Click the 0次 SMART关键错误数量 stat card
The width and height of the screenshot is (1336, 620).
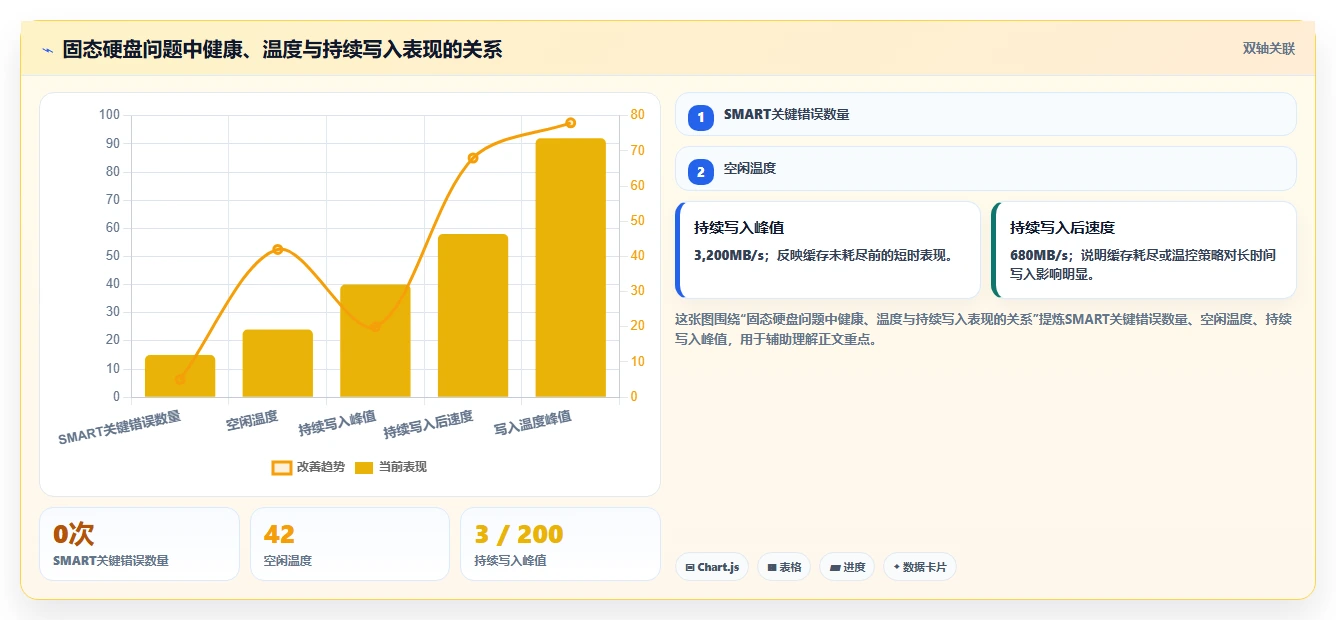pos(139,544)
